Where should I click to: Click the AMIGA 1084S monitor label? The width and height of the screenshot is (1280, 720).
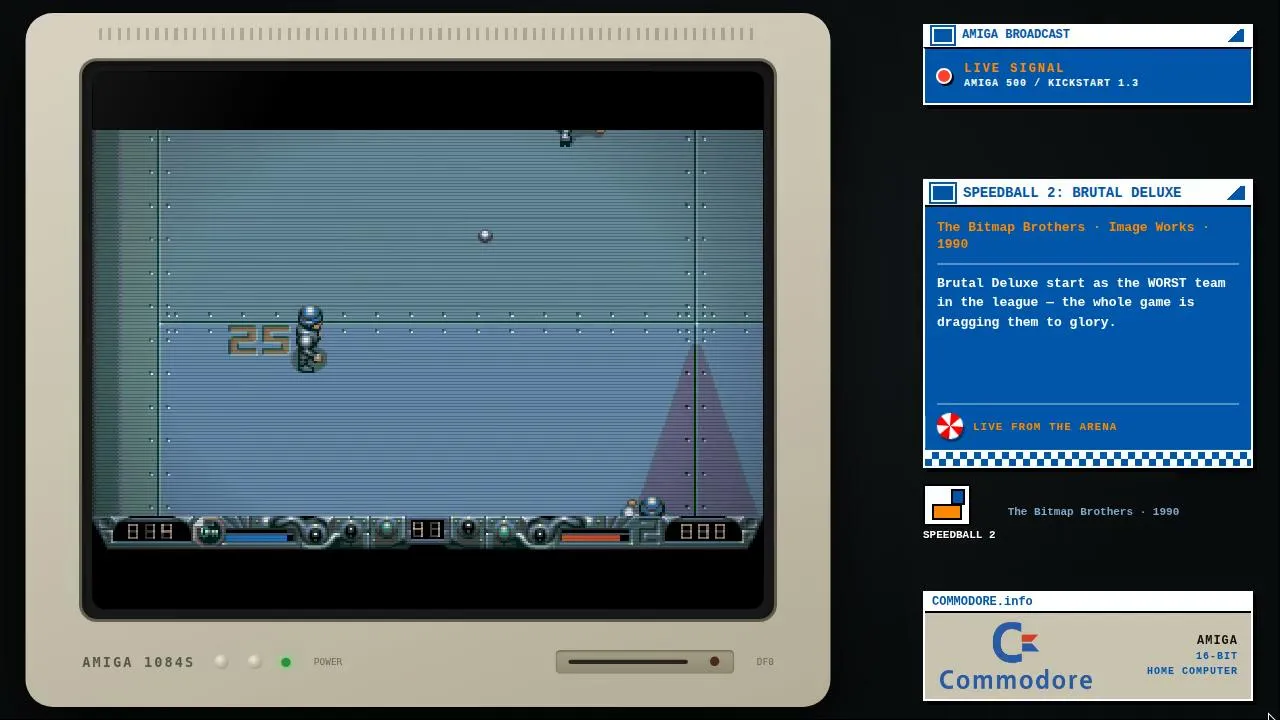(138, 662)
